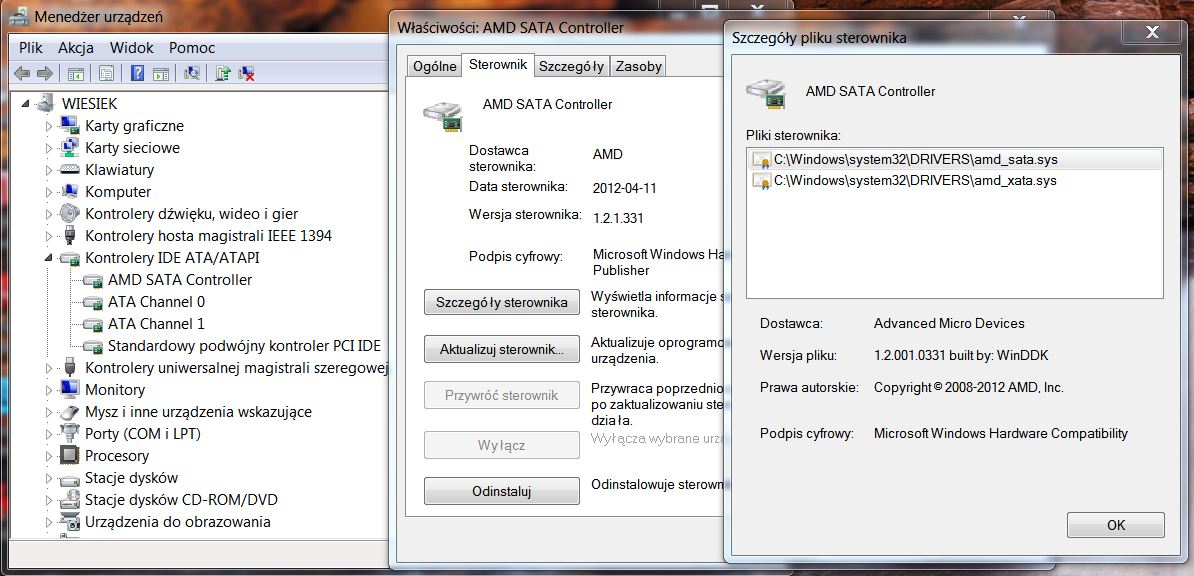
Task: Close the Szczegóły pliku sterownika dialog
Action: coord(1152,31)
